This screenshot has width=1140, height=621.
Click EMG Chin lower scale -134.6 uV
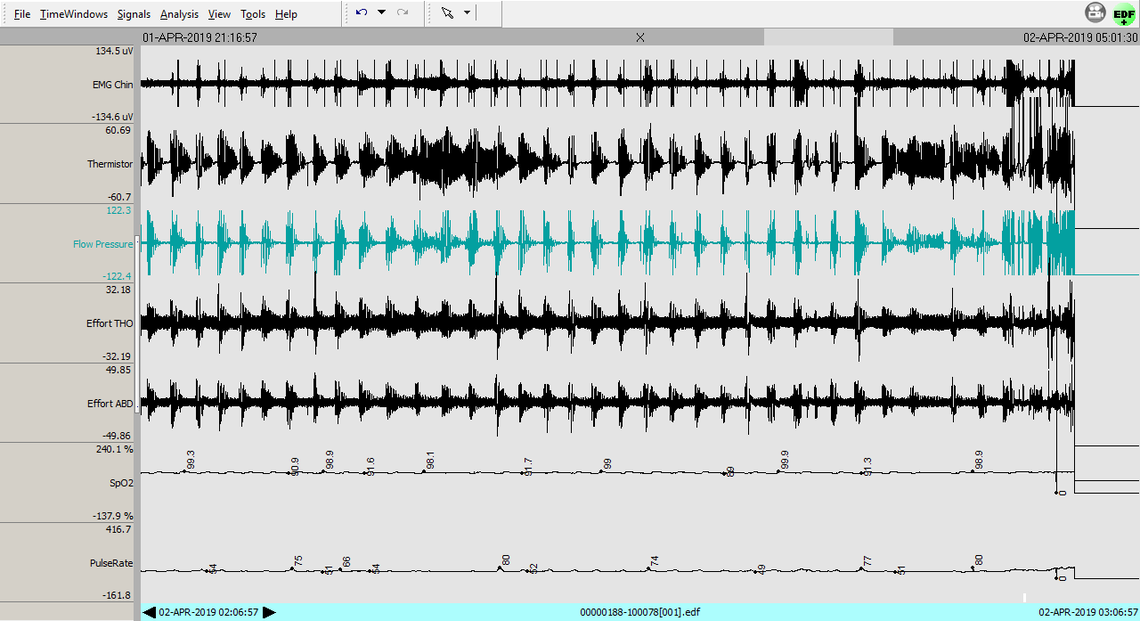(113, 116)
